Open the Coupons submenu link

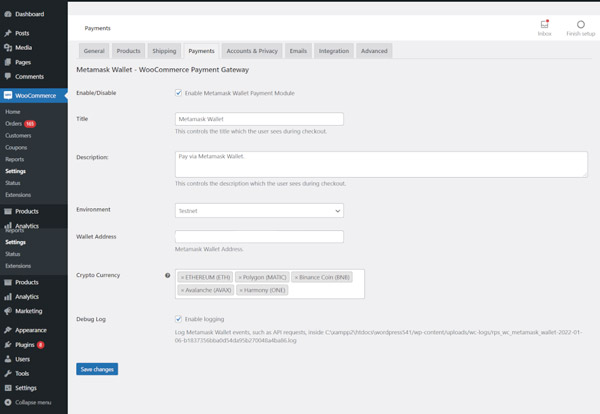[16, 147]
